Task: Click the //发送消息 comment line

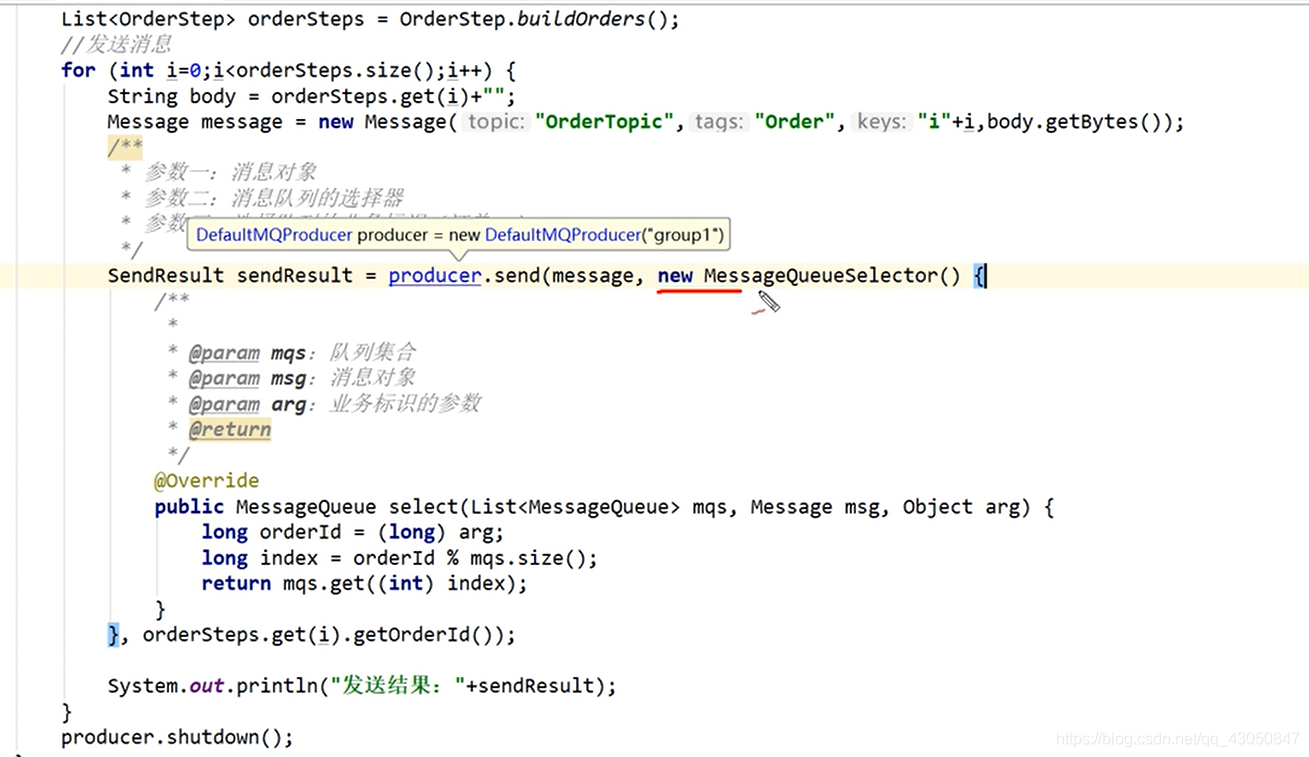Action: point(116,44)
